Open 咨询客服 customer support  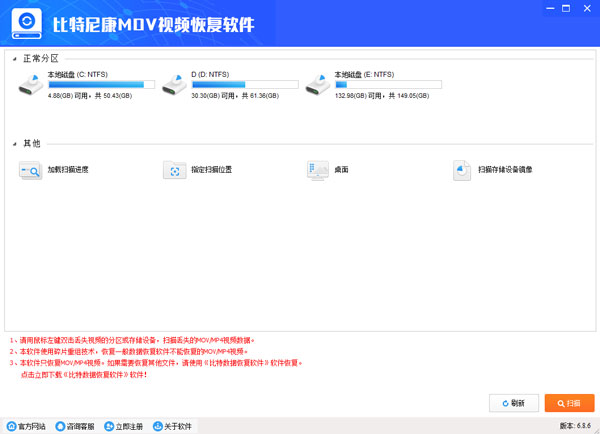[x=75, y=426]
